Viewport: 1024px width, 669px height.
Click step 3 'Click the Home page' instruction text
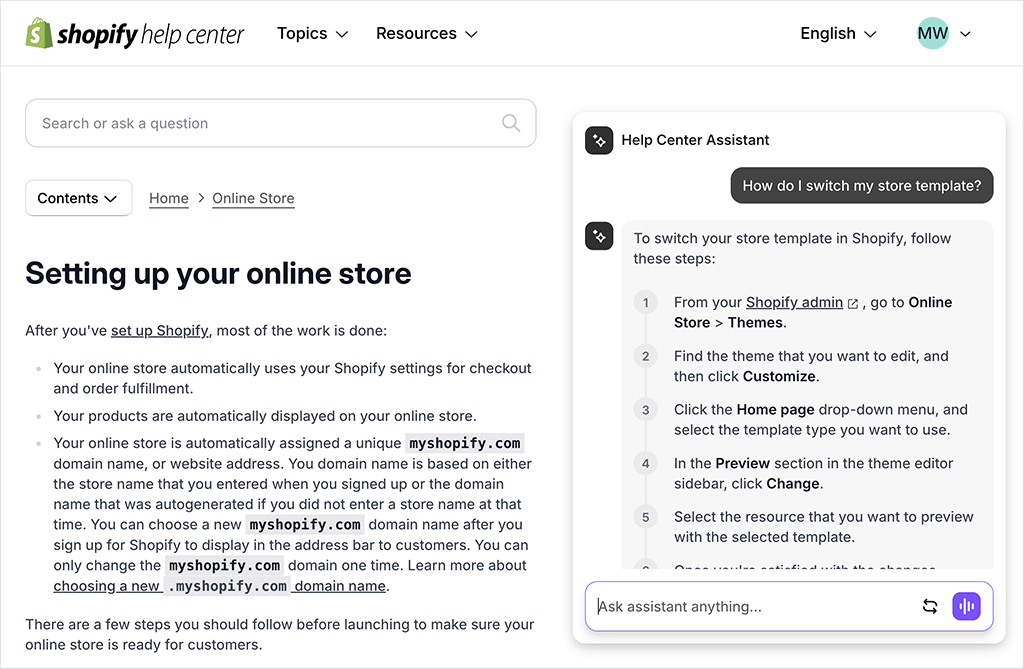pos(820,419)
